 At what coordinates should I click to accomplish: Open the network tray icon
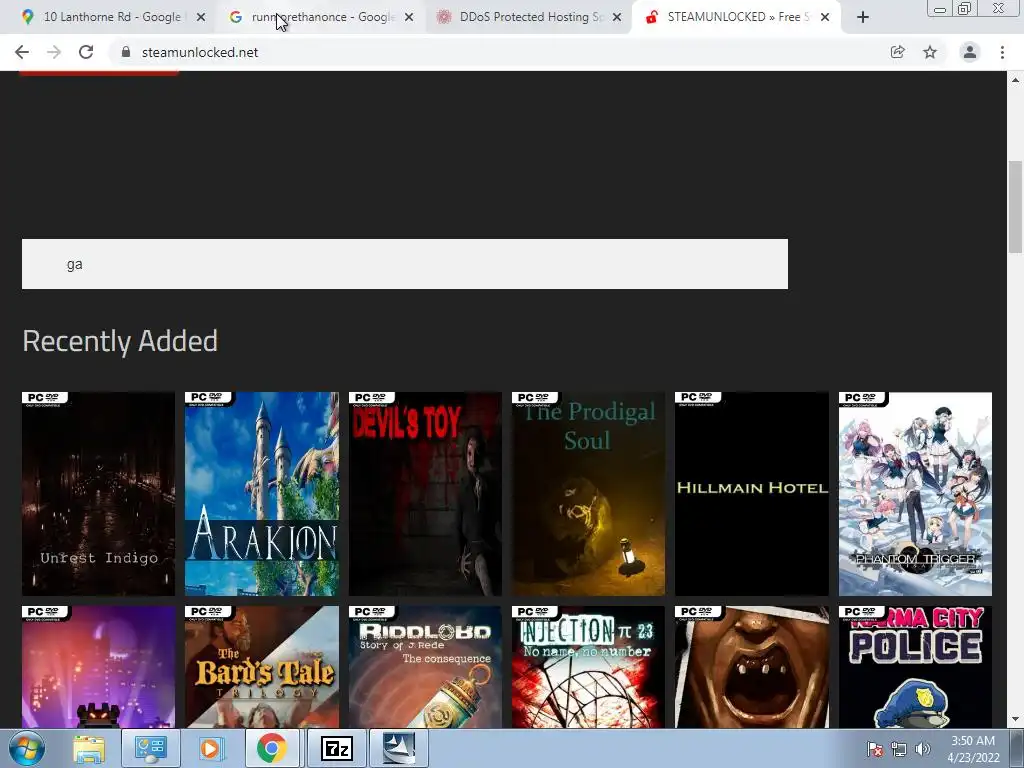click(899, 749)
